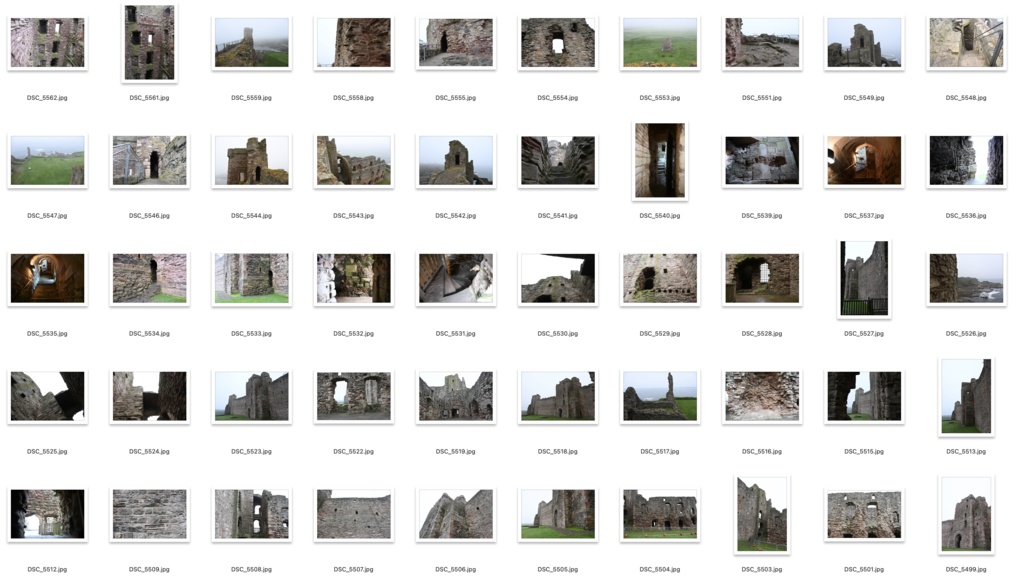This screenshot has width=1024, height=586.
Task: Select the DSC_5507.jpg thumbnail
Action: coord(353,514)
